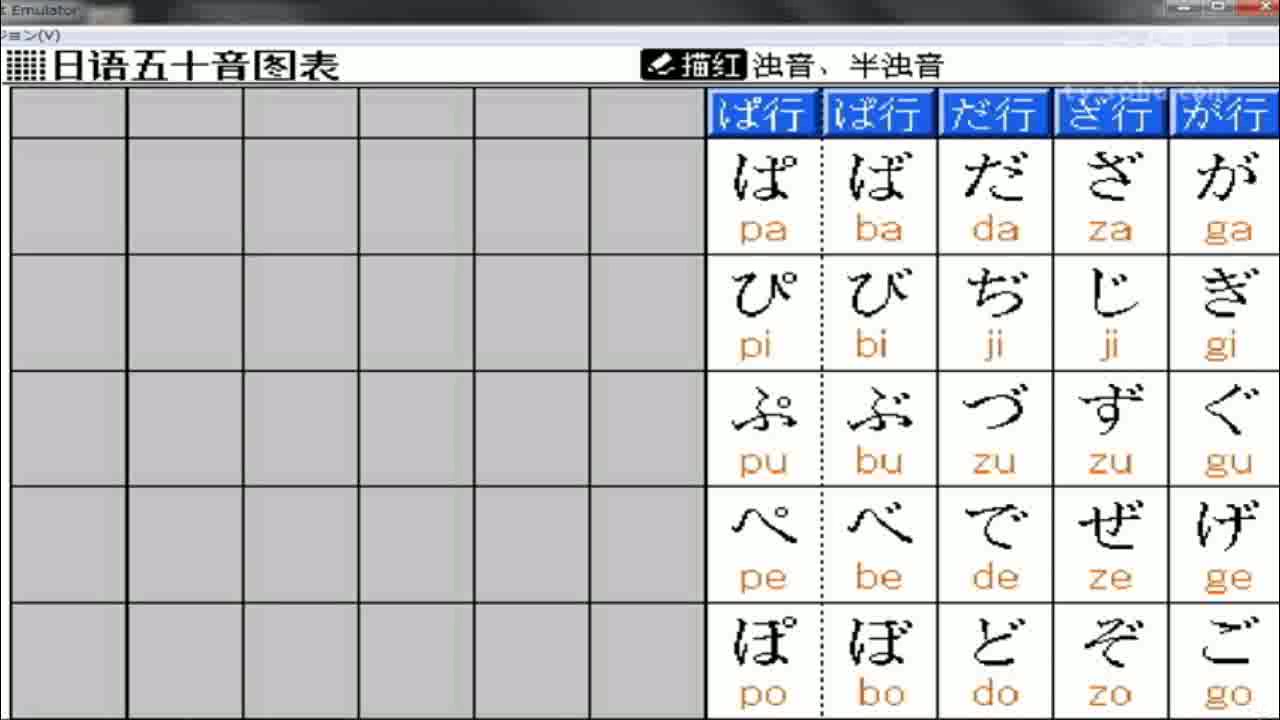Screen dimensions: 1280x720
Task: Pick the だ (da) kana cell
Action: tap(996, 197)
